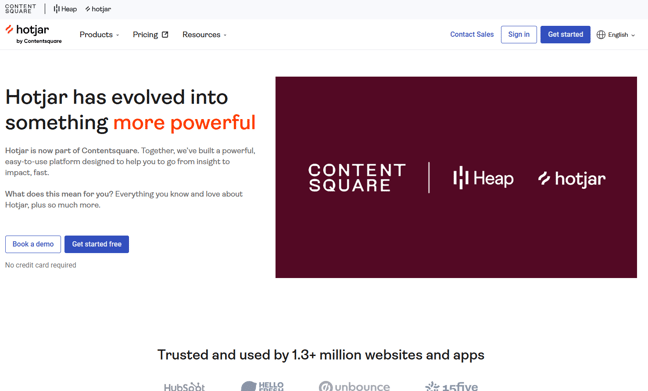Image resolution: width=648 pixels, height=391 pixels.
Task: Click the small hotjar logo in top bar
Action: [98, 9]
